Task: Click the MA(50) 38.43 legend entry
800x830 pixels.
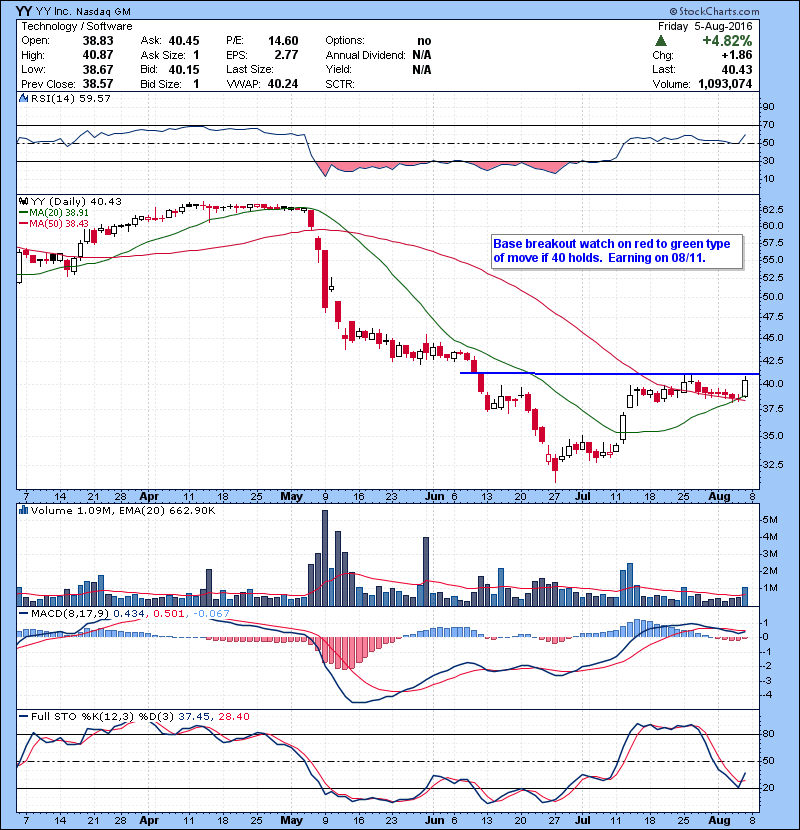Action: (x=54, y=223)
